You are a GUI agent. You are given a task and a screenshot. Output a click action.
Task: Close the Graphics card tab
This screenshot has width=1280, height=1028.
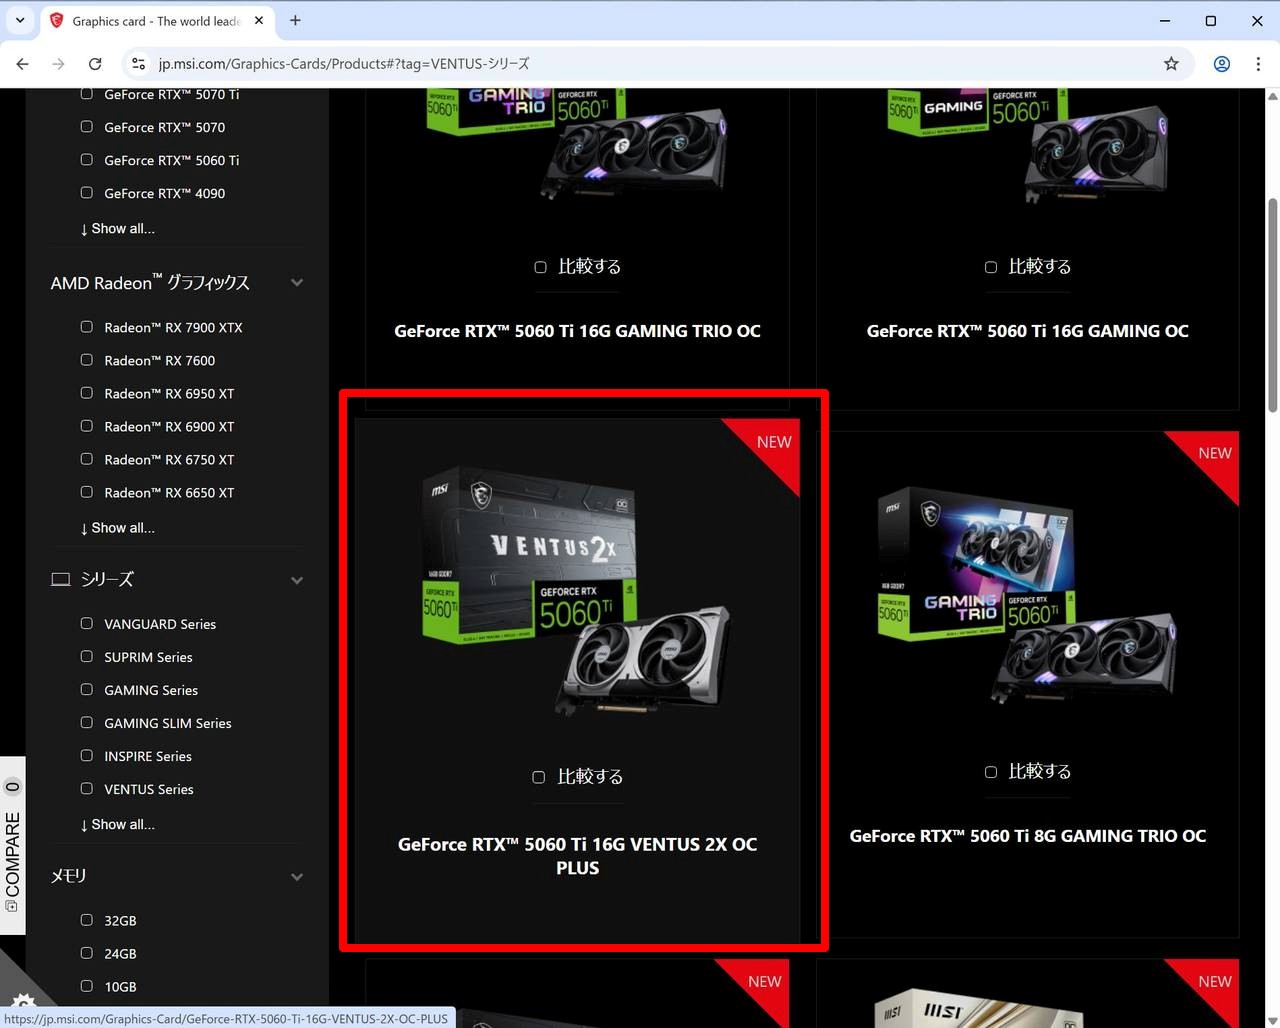259,20
